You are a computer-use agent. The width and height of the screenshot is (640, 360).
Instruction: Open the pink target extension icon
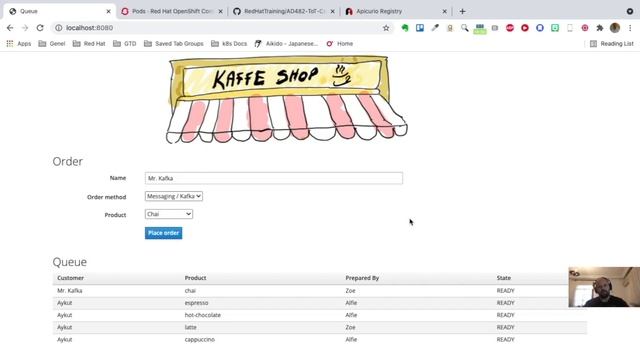(x=585, y=28)
